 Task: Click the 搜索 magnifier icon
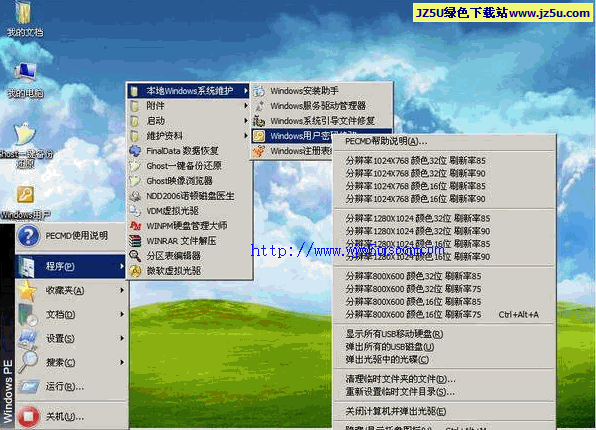tap(28, 362)
